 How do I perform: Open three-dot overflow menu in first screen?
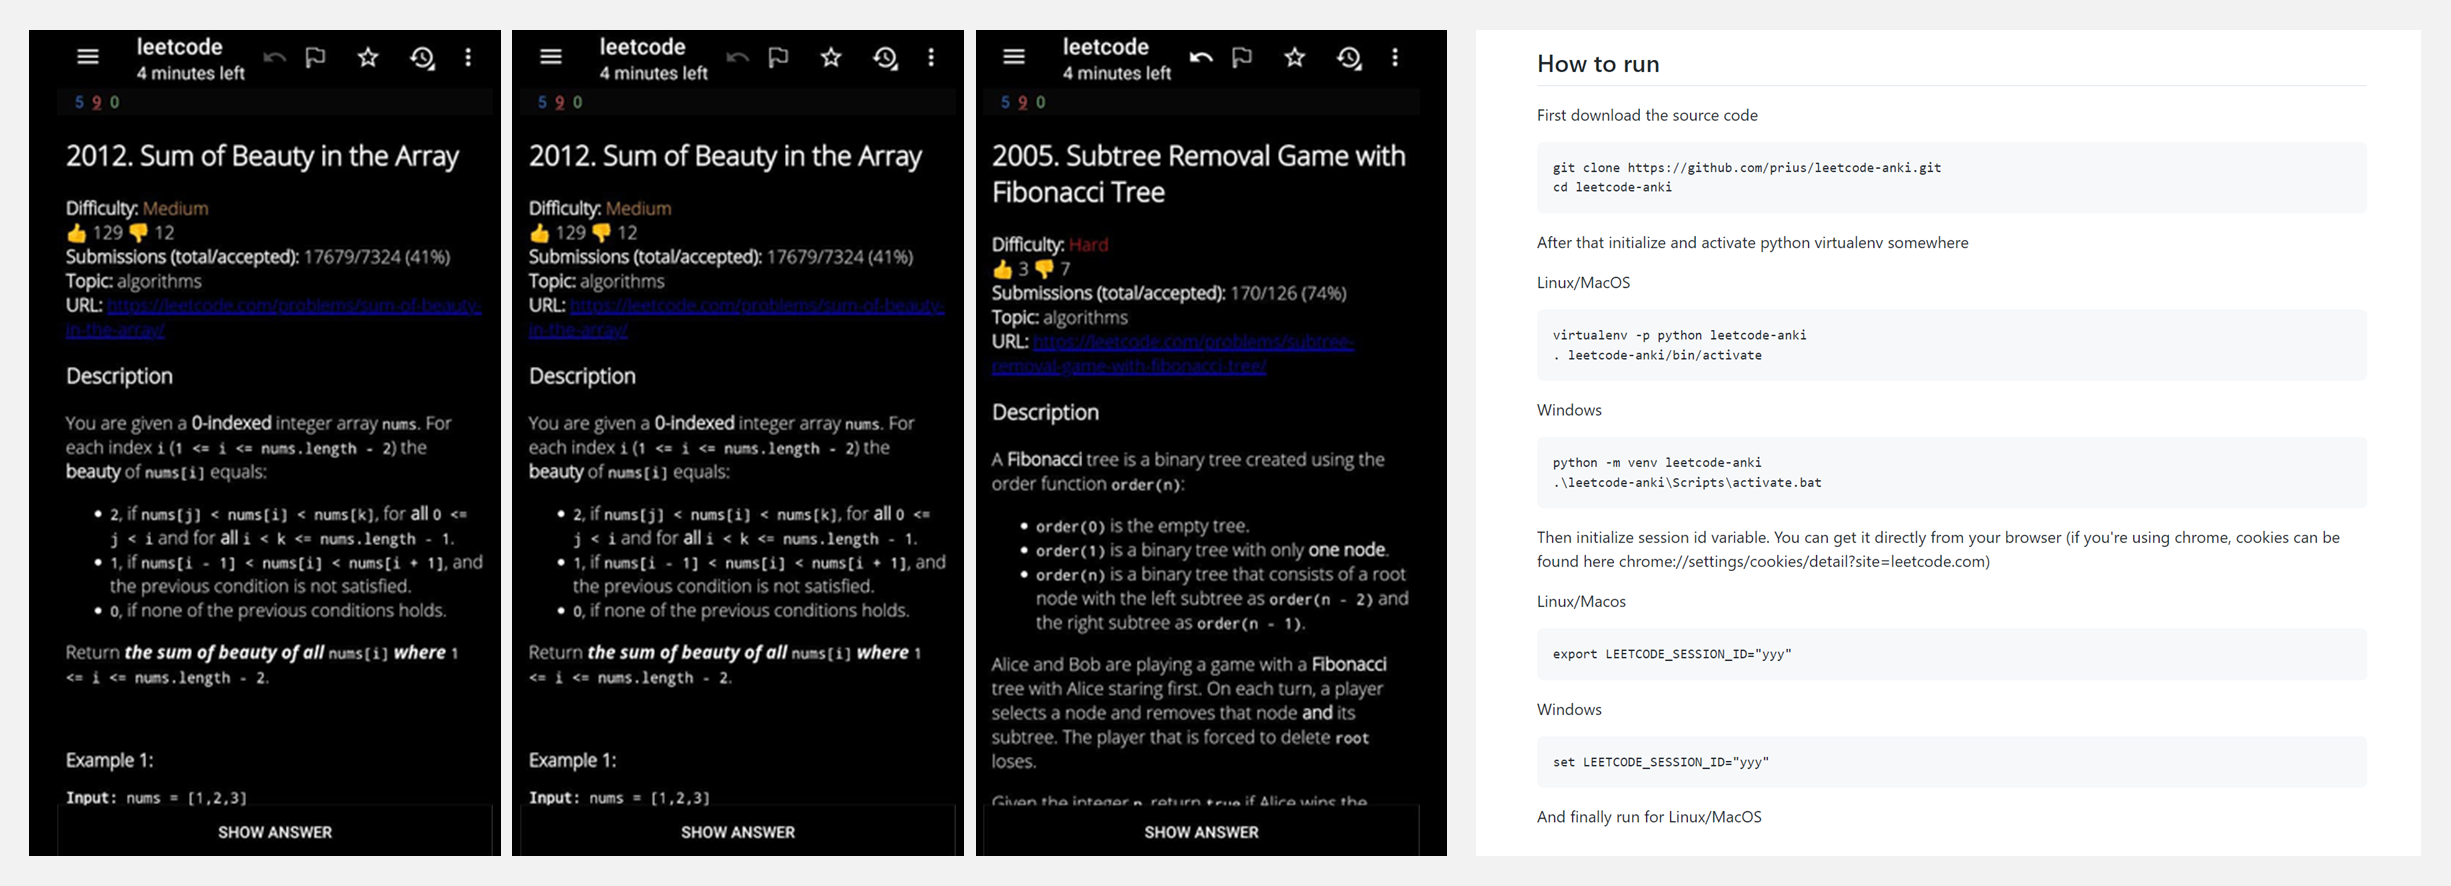click(468, 58)
